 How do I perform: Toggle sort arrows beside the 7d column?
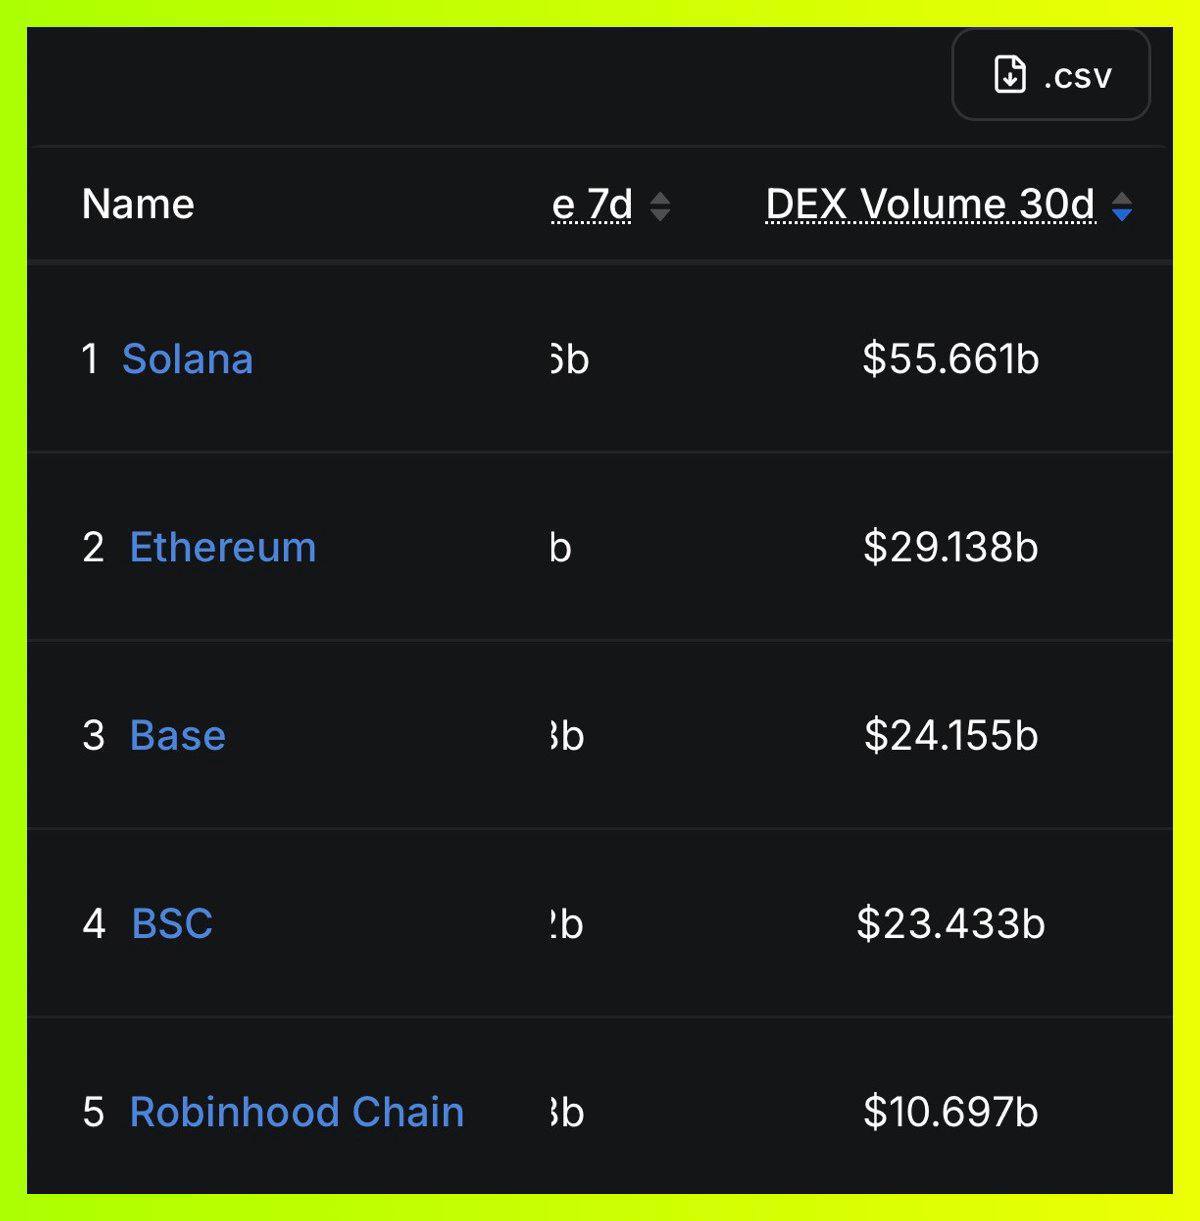point(660,206)
